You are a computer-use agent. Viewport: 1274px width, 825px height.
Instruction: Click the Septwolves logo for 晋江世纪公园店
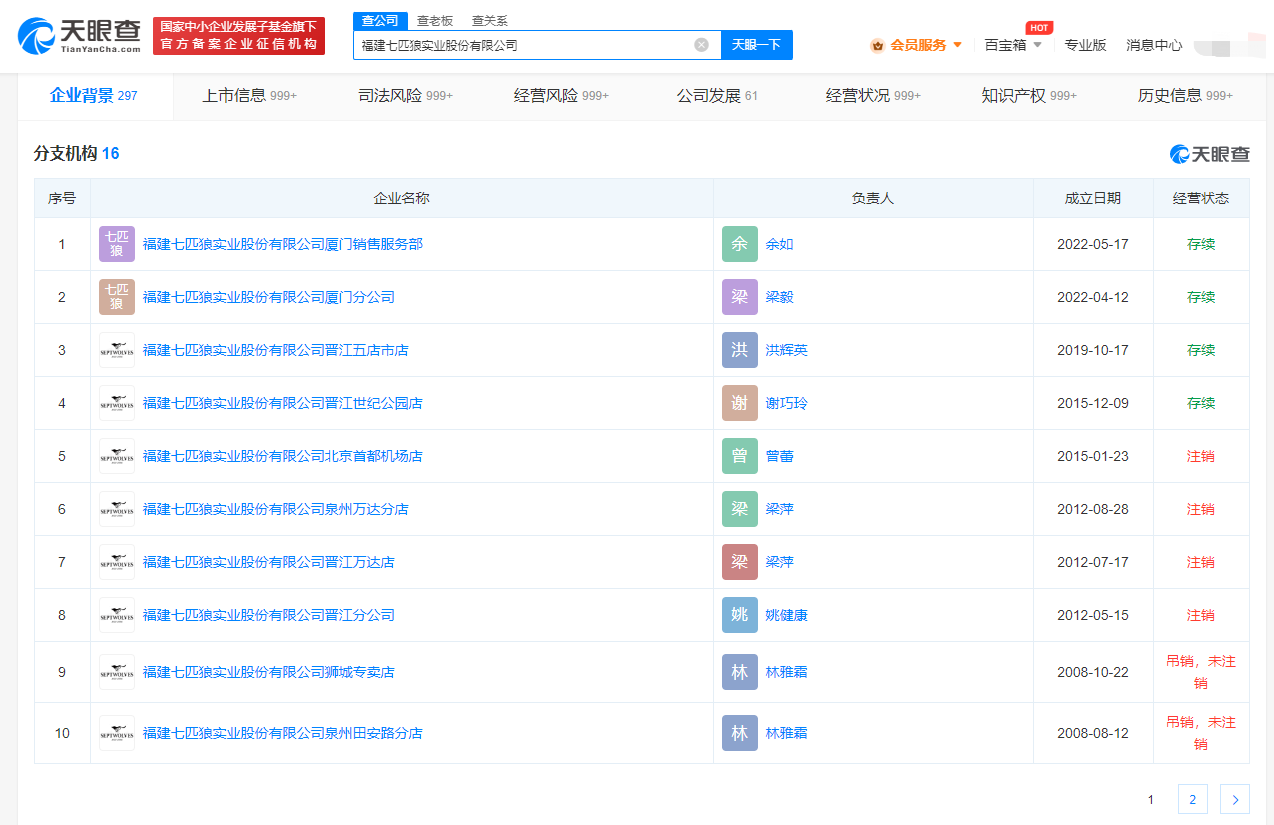point(117,403)
